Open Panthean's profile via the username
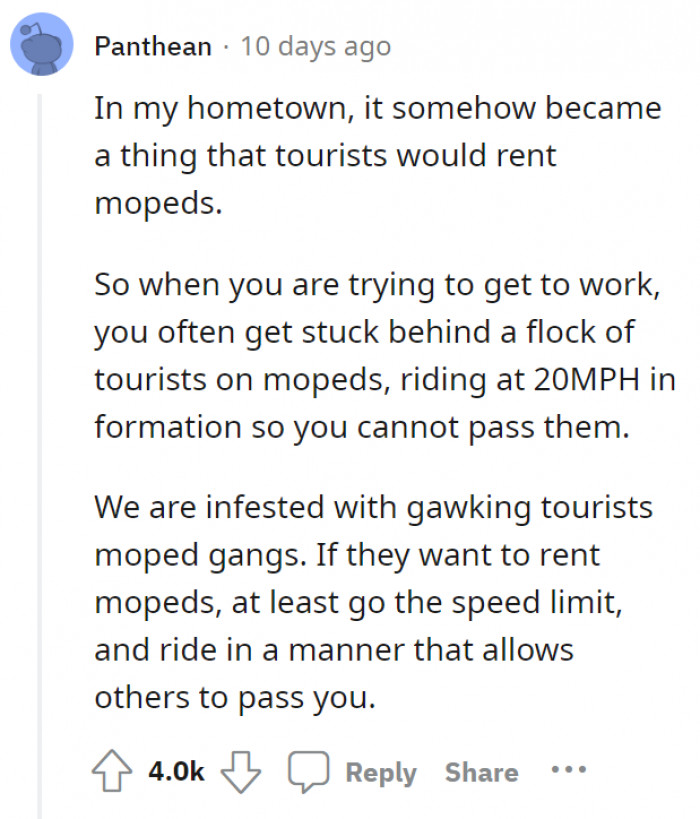This screenshot has height=819, width=700. [x=152, y=45]
